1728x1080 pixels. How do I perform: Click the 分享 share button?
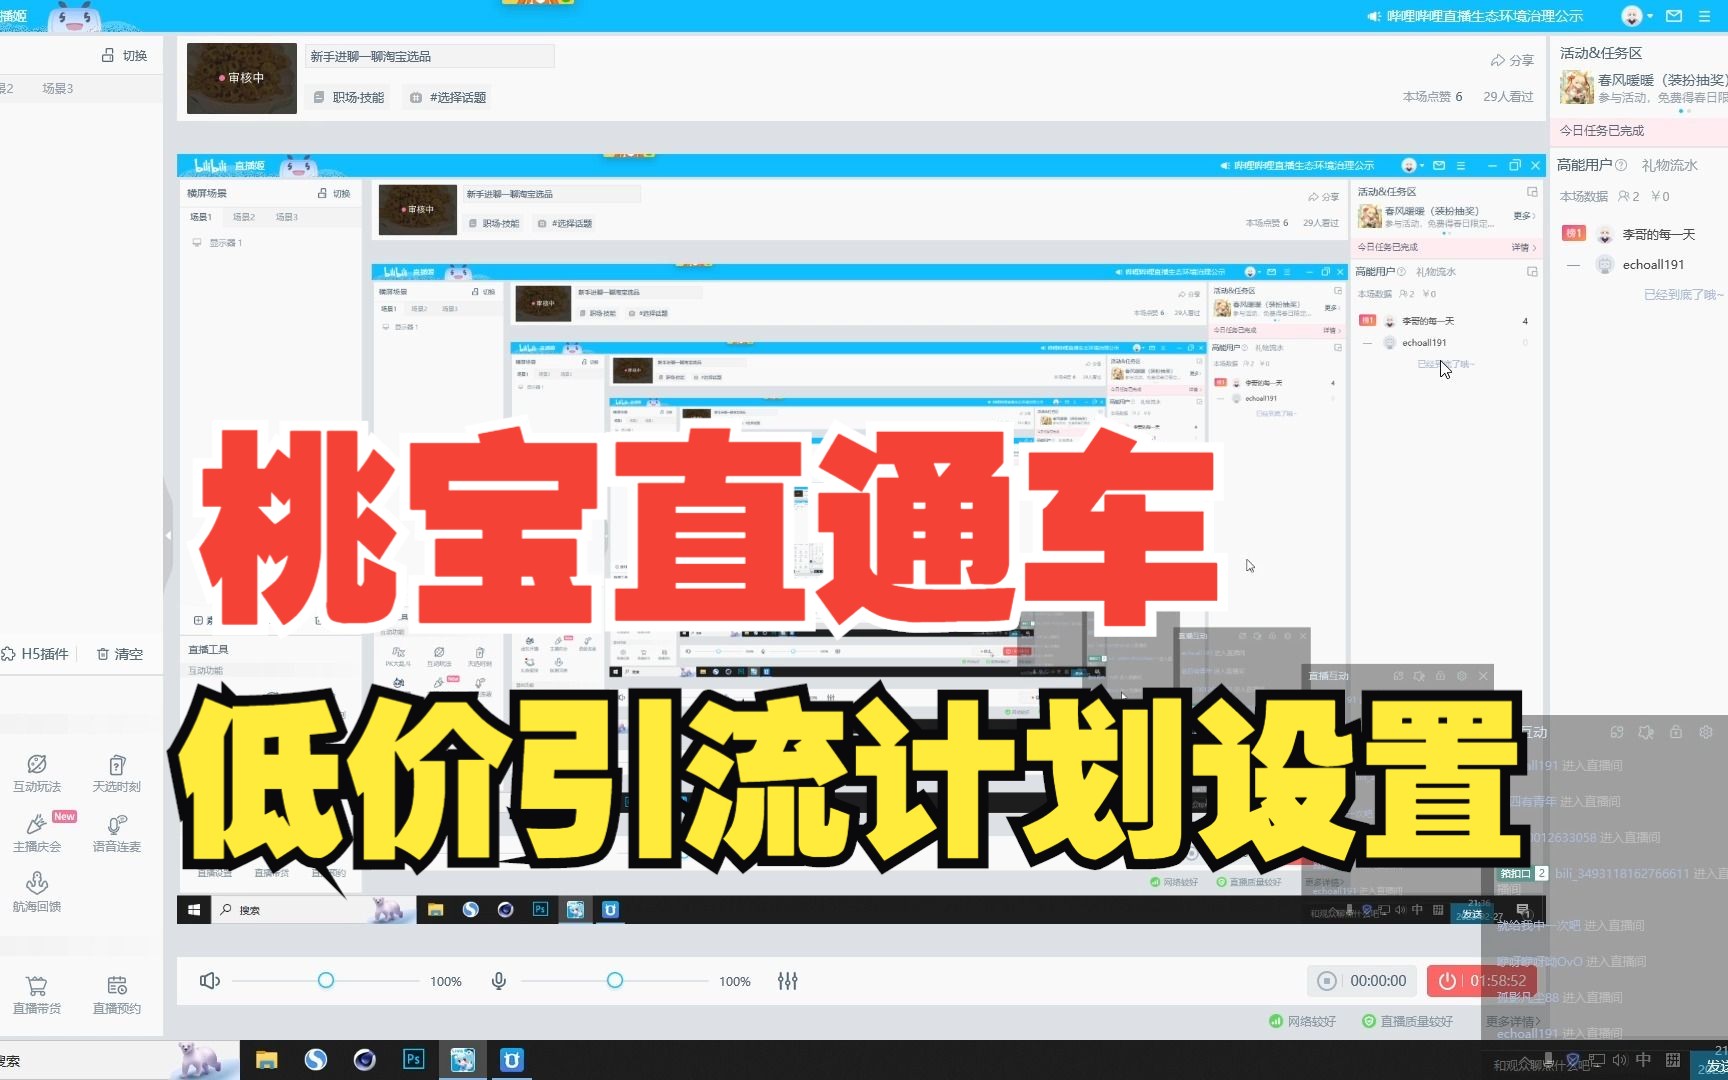click(x=1513, y=60)
